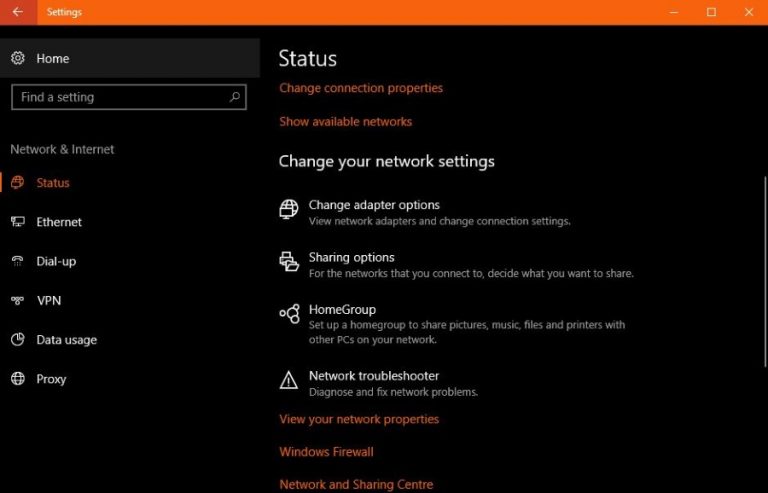Focus the Find a setting search box
The width and height of the screenshot is (768, 493).
click(120, 97)
